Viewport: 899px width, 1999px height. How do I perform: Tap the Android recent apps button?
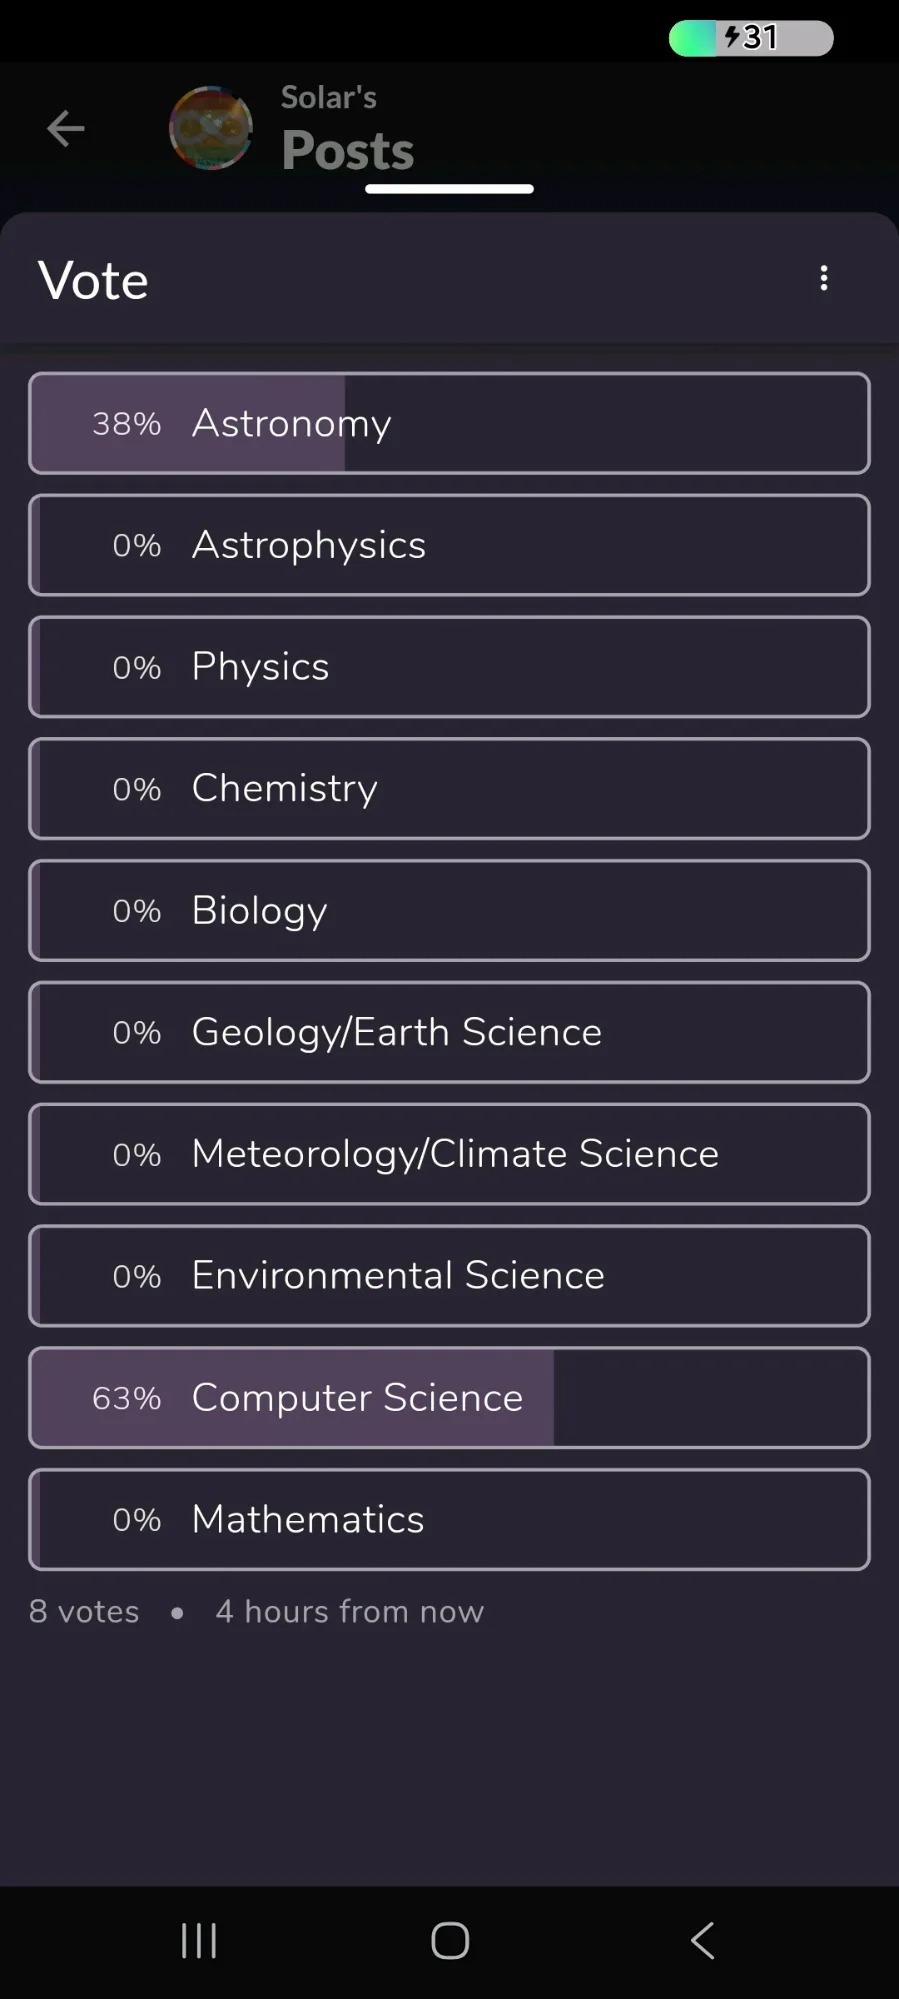point(199,1941)
